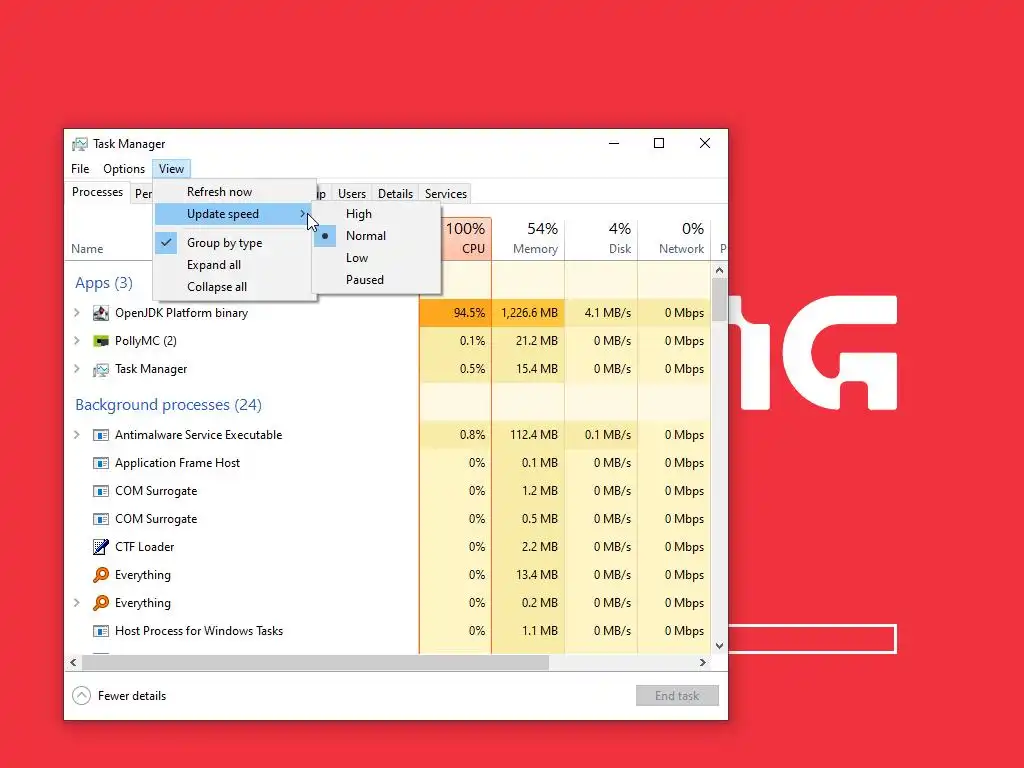Choose Collapse all in View menu
The width and height of the screenshot is (1024, 768).
(235, 287)
